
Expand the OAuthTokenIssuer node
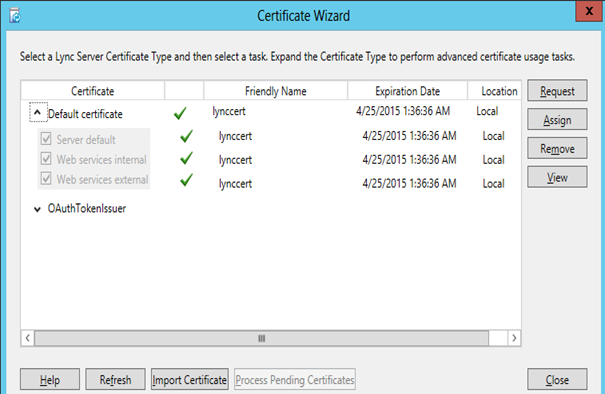click(37, 210)
